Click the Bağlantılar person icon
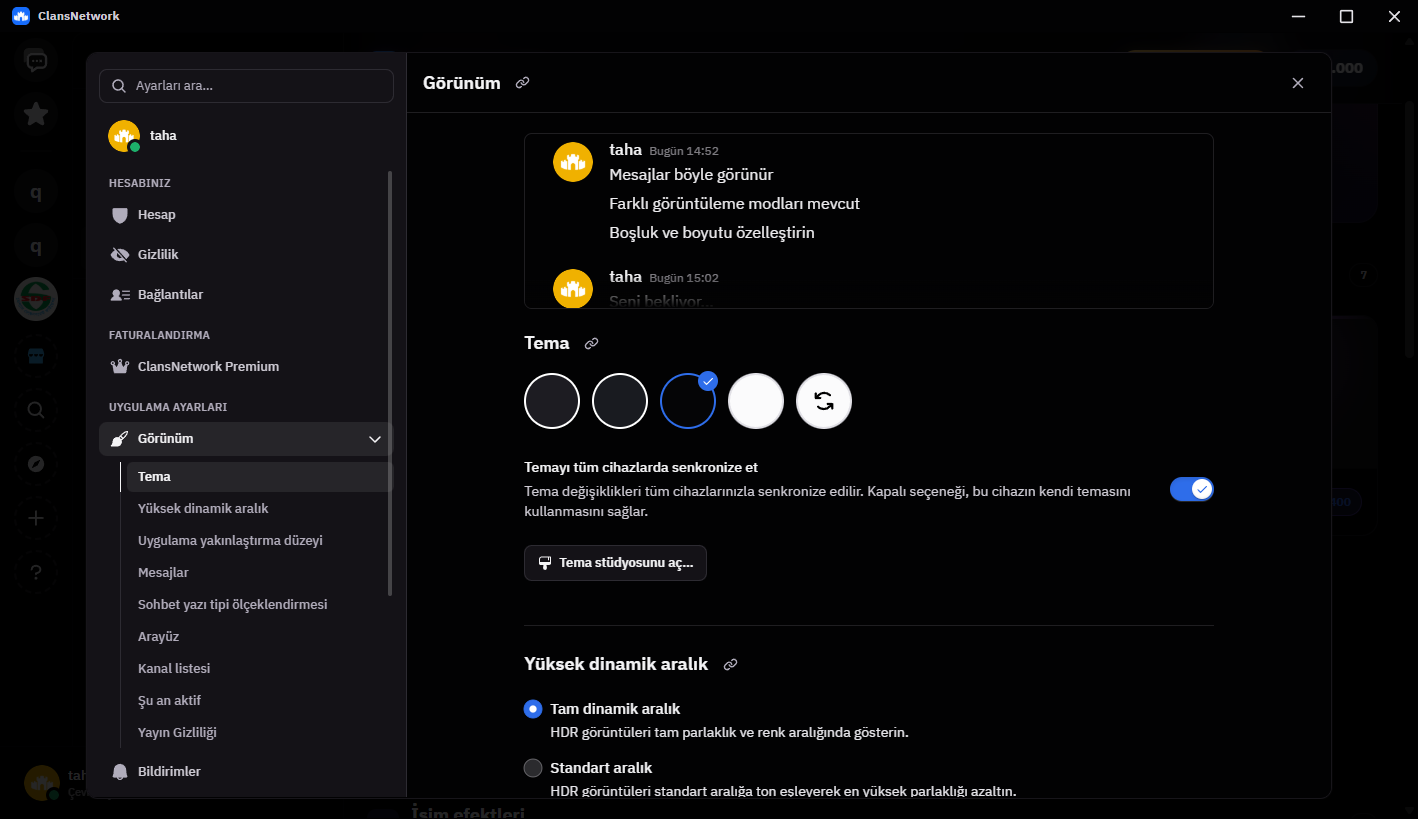Screen dimensions: 1418x819 pos(120,295)
